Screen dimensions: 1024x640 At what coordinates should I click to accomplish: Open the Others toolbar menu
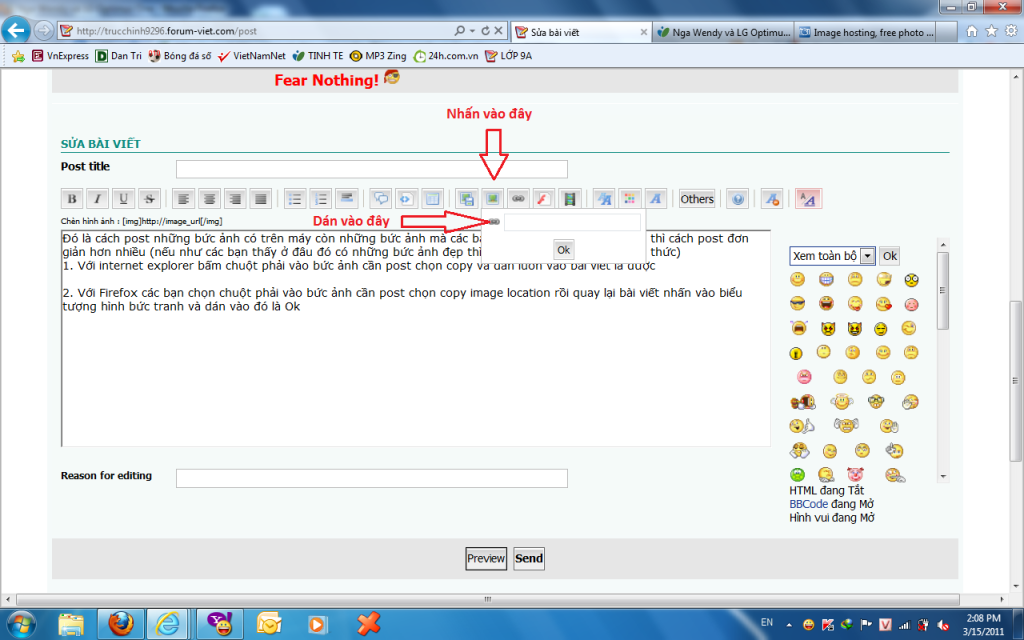pos(697,199)
